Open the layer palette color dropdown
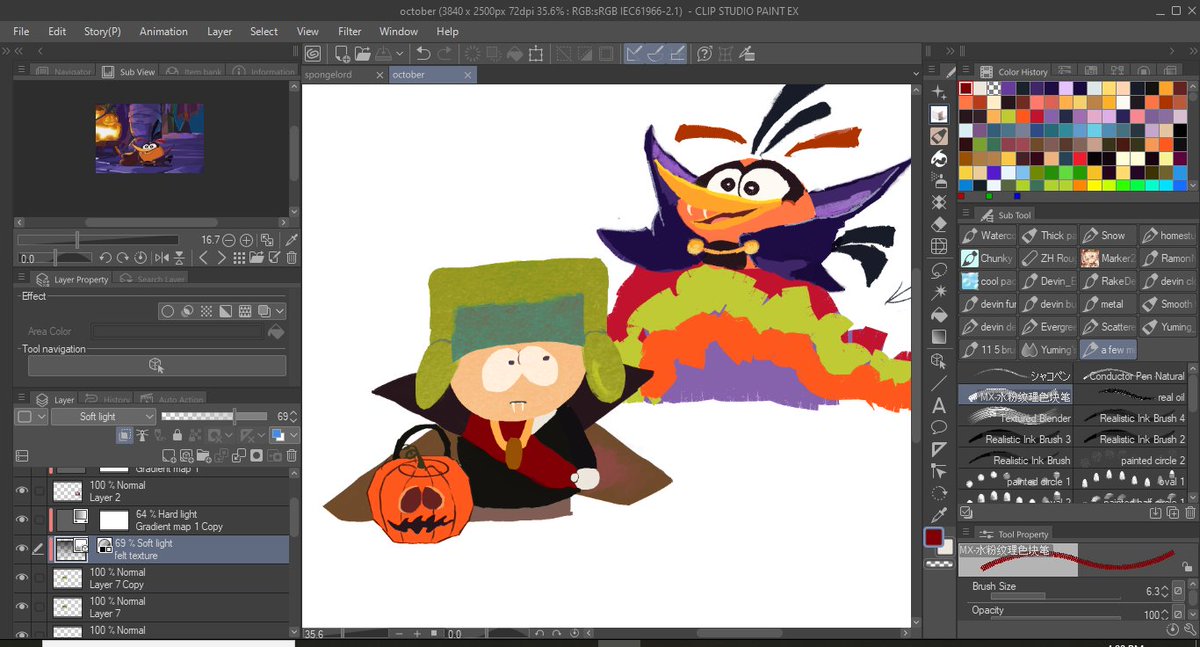 30,416
